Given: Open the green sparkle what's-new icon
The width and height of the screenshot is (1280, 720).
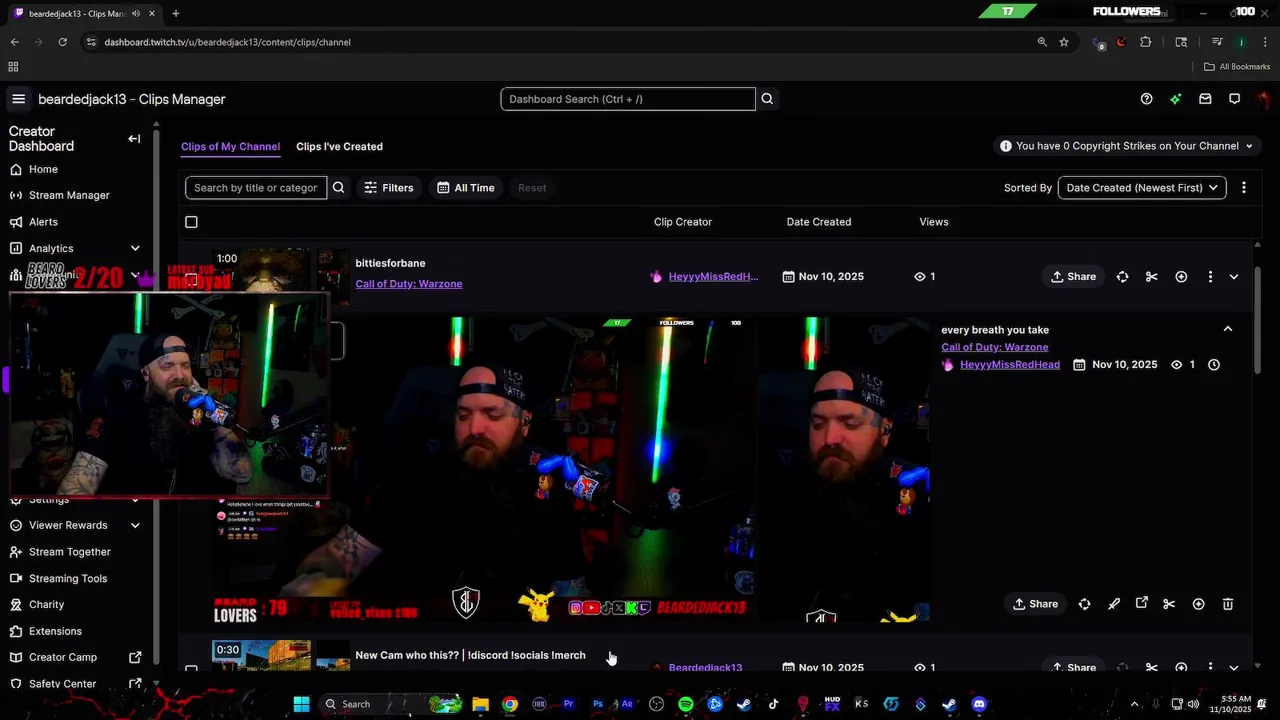Looking at the screenshot, I should (1176, 99).
